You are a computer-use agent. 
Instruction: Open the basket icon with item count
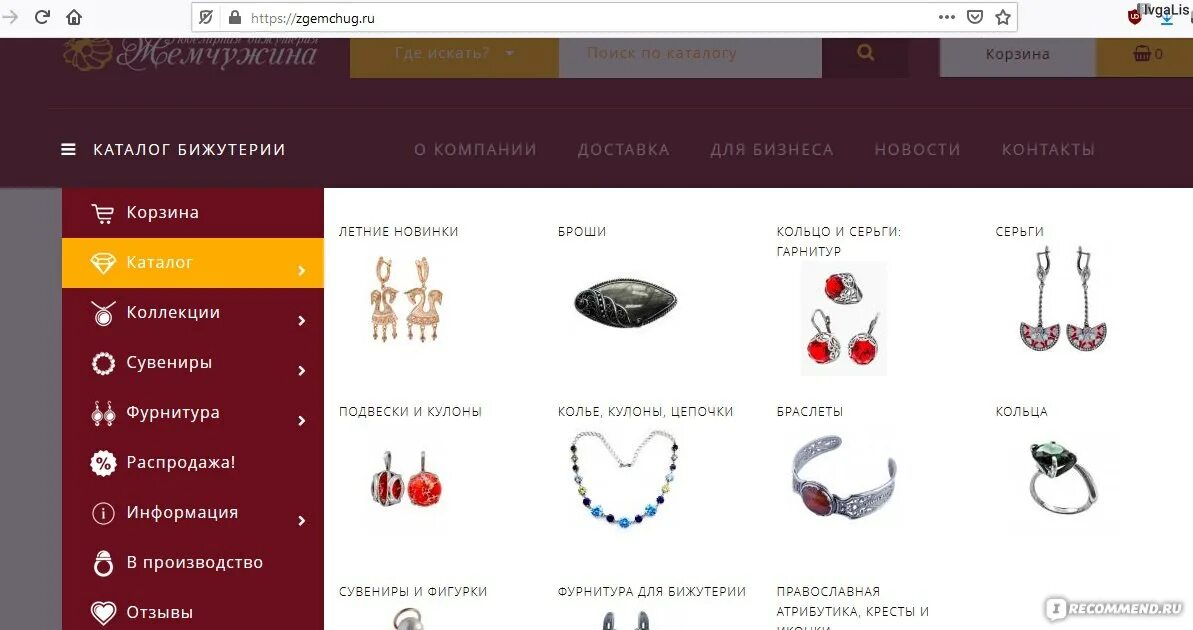point(1147,54)
